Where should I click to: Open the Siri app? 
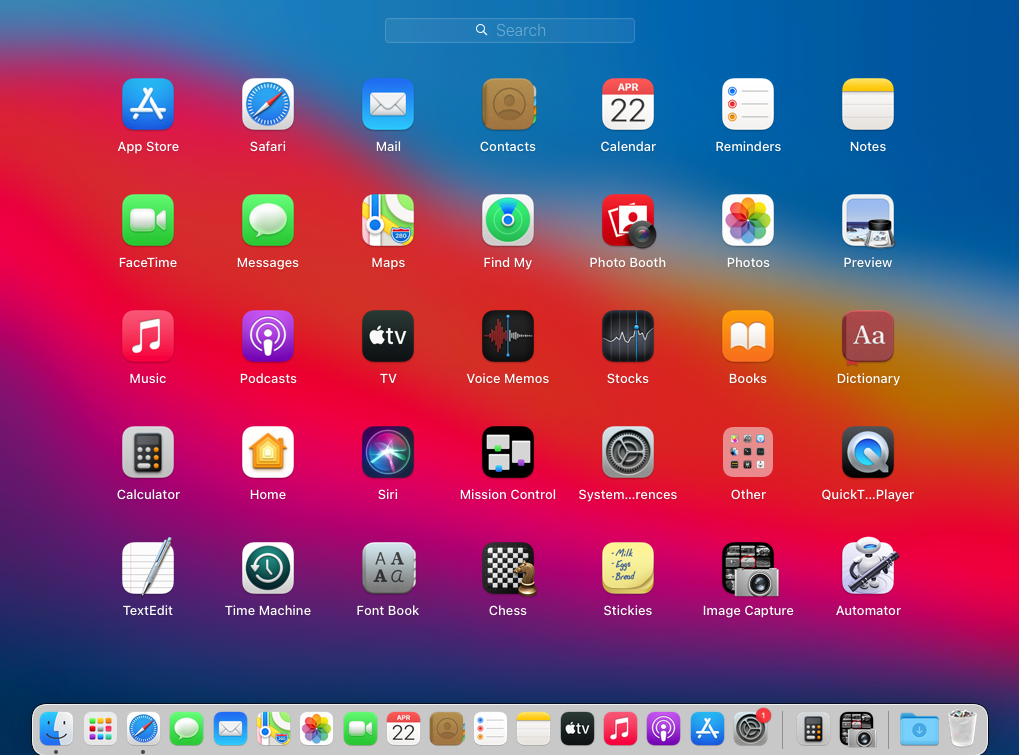coord(388,452)
